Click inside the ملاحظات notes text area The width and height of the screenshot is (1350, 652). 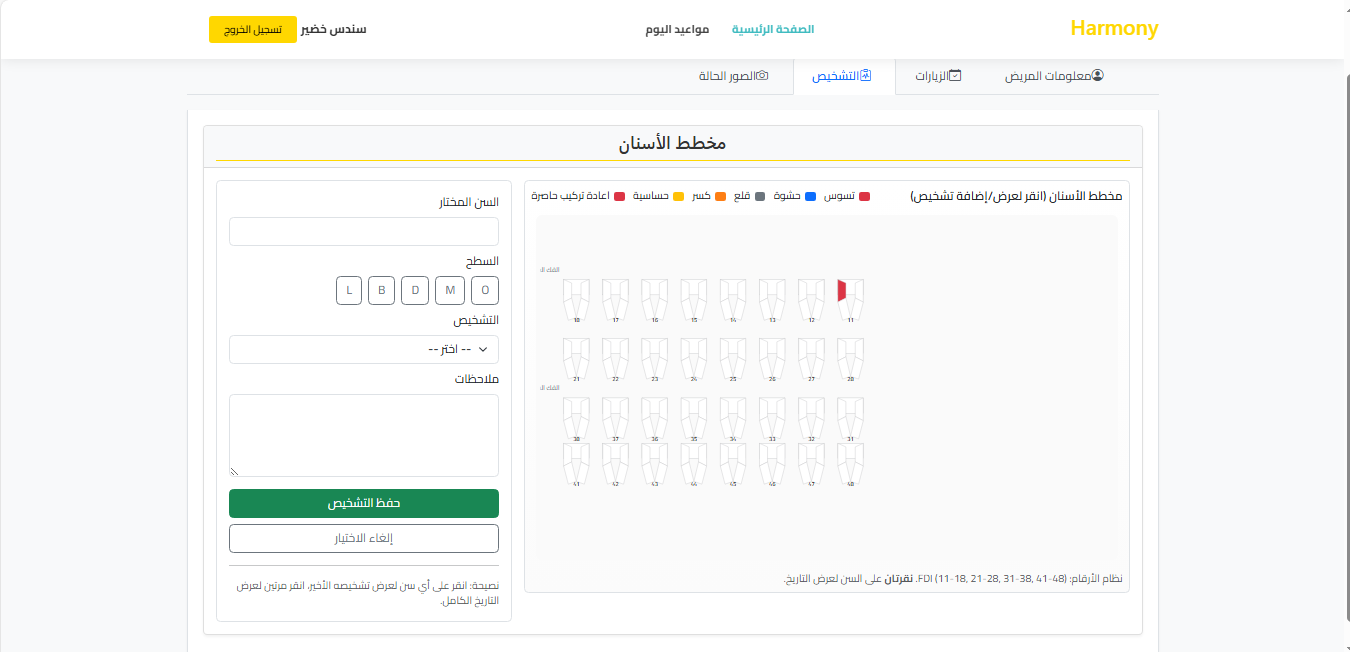364,435
